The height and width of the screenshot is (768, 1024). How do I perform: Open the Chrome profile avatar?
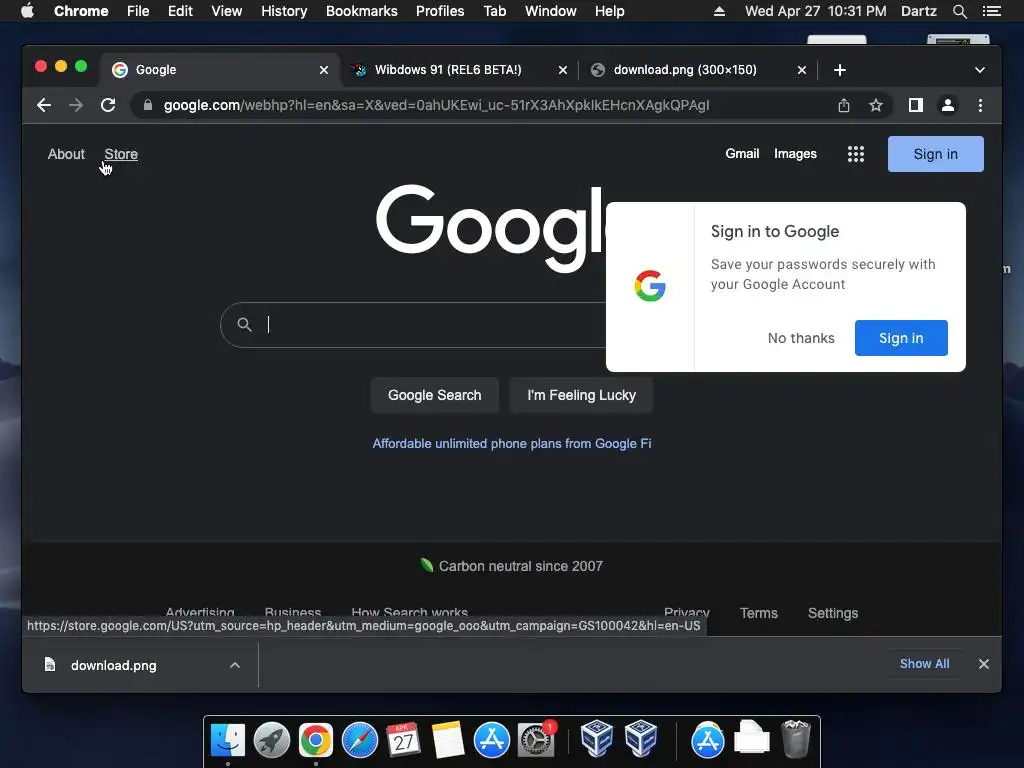(948, 105)
